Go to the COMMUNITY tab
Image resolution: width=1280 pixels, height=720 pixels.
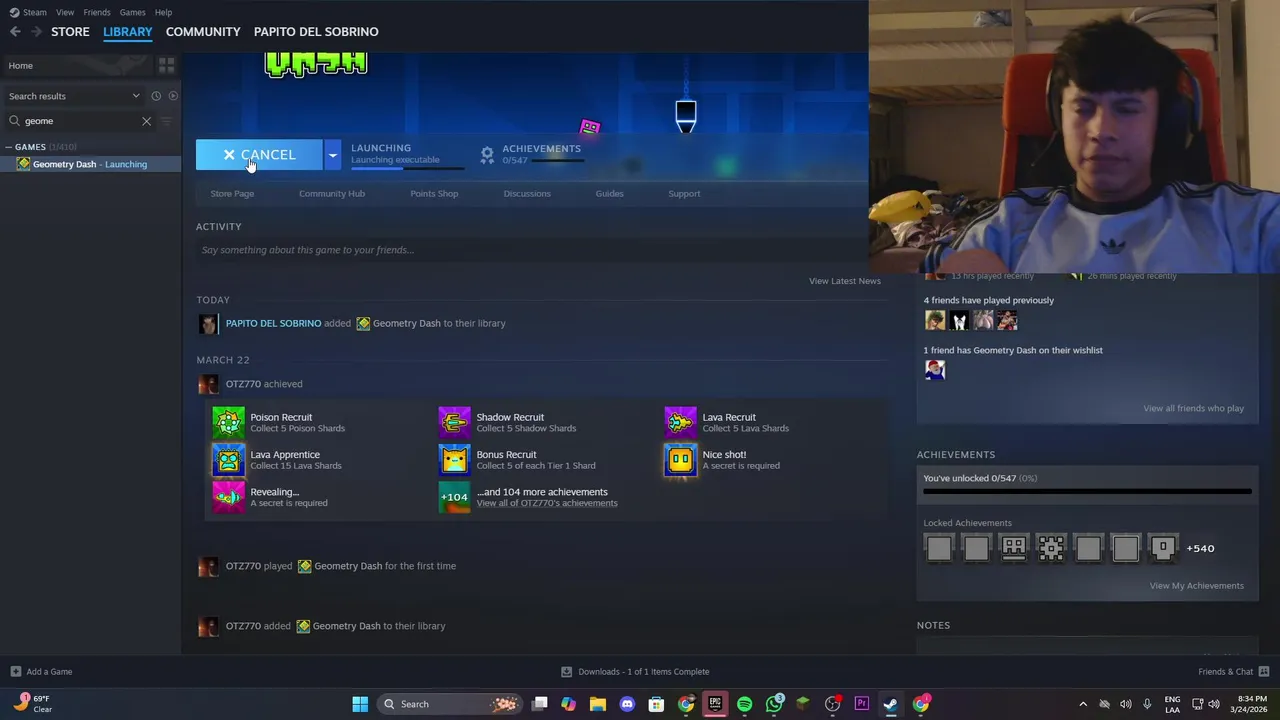point(203,32)
